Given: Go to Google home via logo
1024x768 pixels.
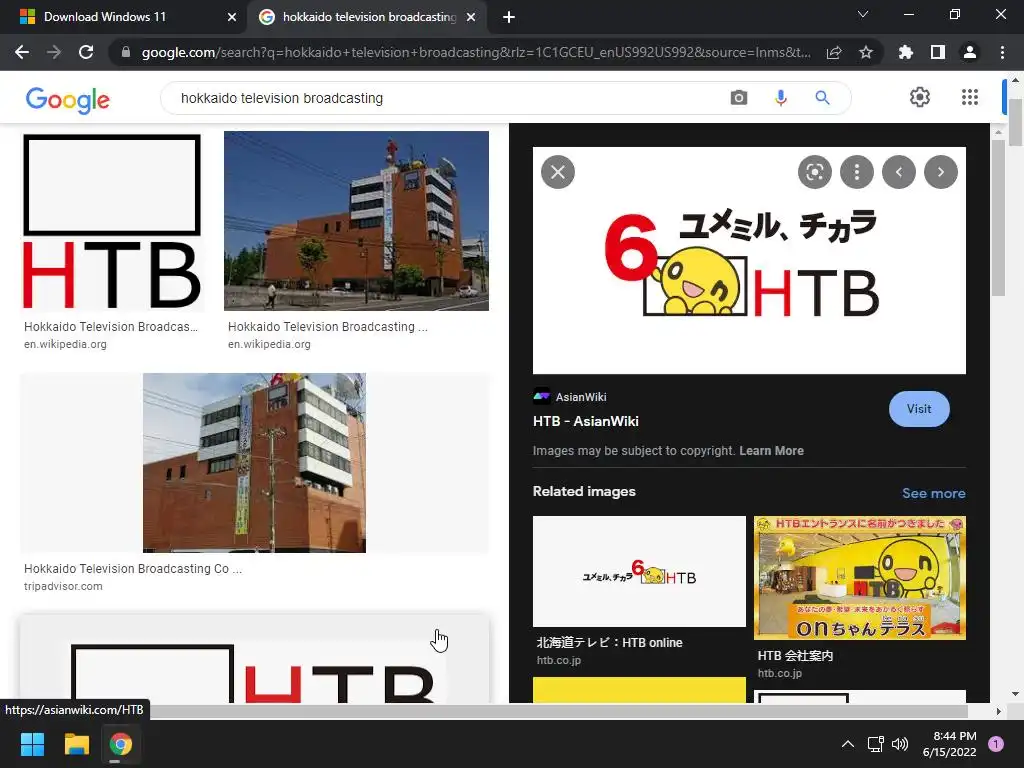Looking at the screenshot, I should (x=67, y=99).
